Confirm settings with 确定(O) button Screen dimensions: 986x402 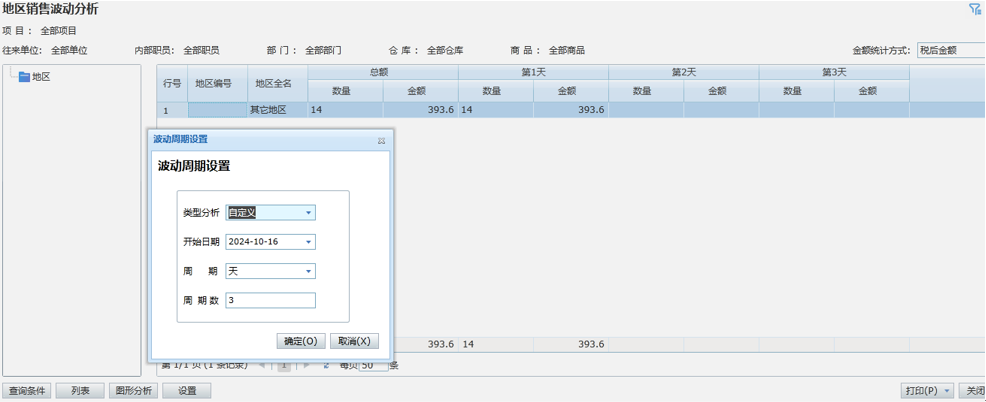point(301,341)
